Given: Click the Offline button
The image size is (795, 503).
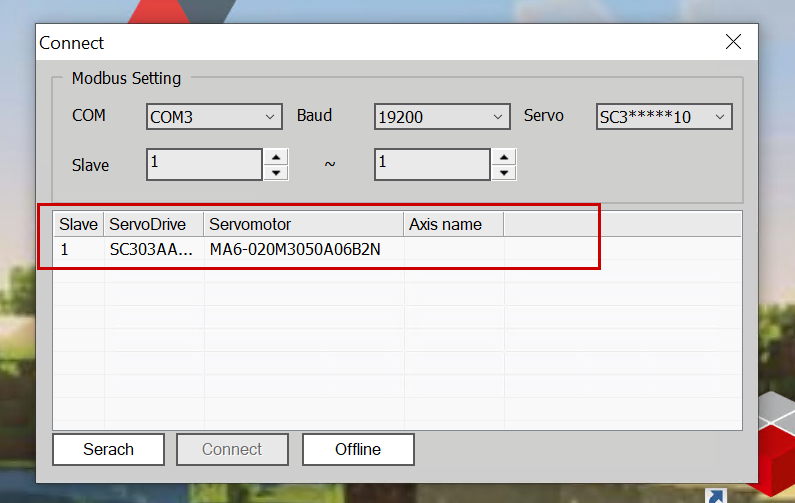Looking at the screenshot, I should tap(358, 449).
